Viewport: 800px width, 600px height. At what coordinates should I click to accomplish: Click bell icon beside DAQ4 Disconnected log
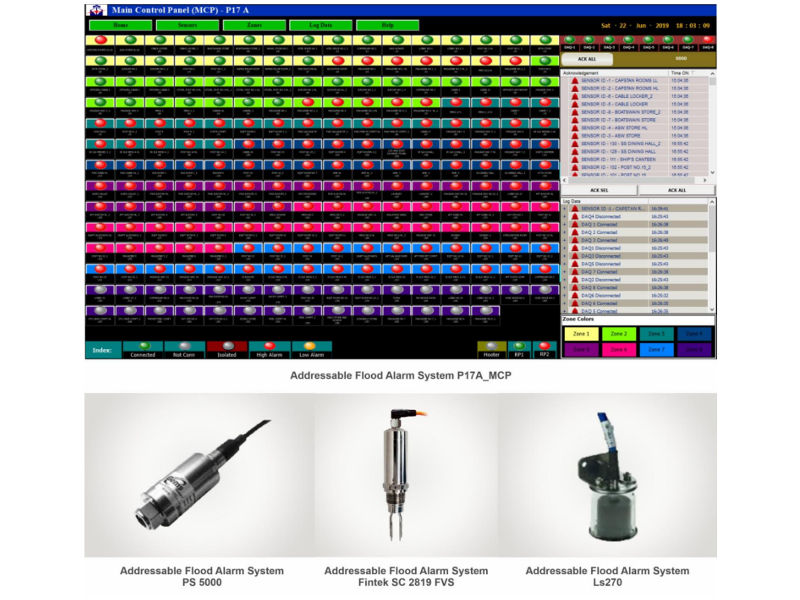(x=574, y=217)
